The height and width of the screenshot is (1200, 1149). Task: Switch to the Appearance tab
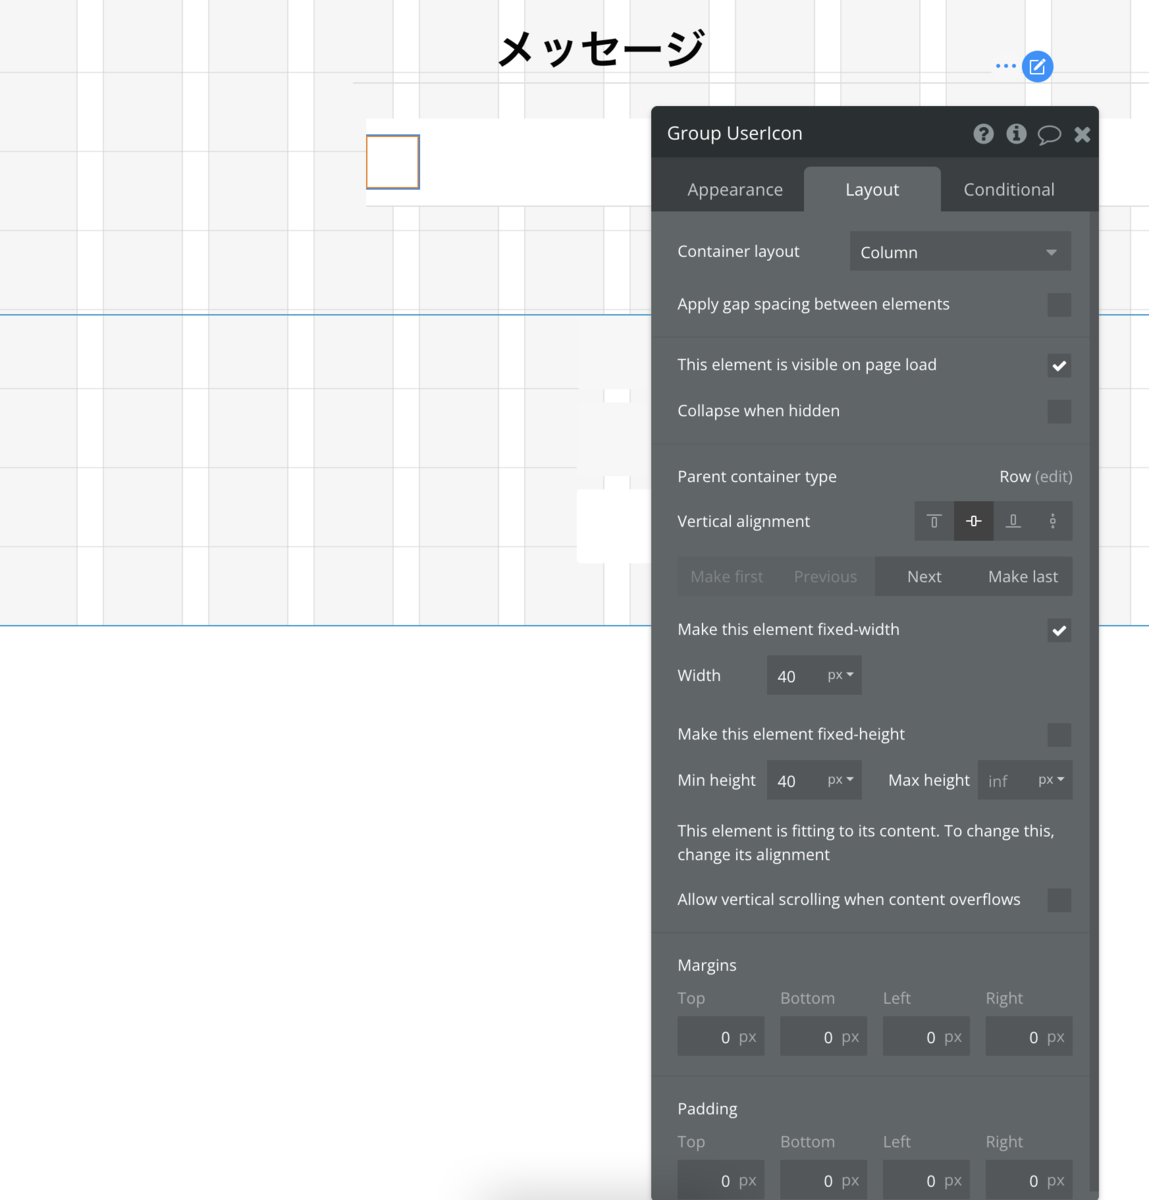pos(735,190)
